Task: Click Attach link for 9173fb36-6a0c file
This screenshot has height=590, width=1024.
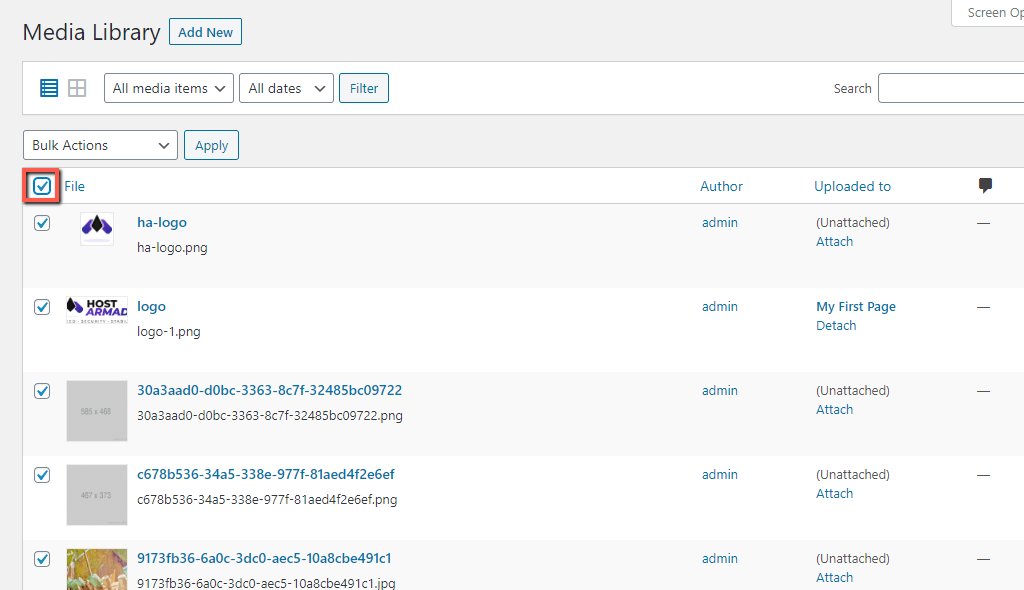Action: coord(835,577)
